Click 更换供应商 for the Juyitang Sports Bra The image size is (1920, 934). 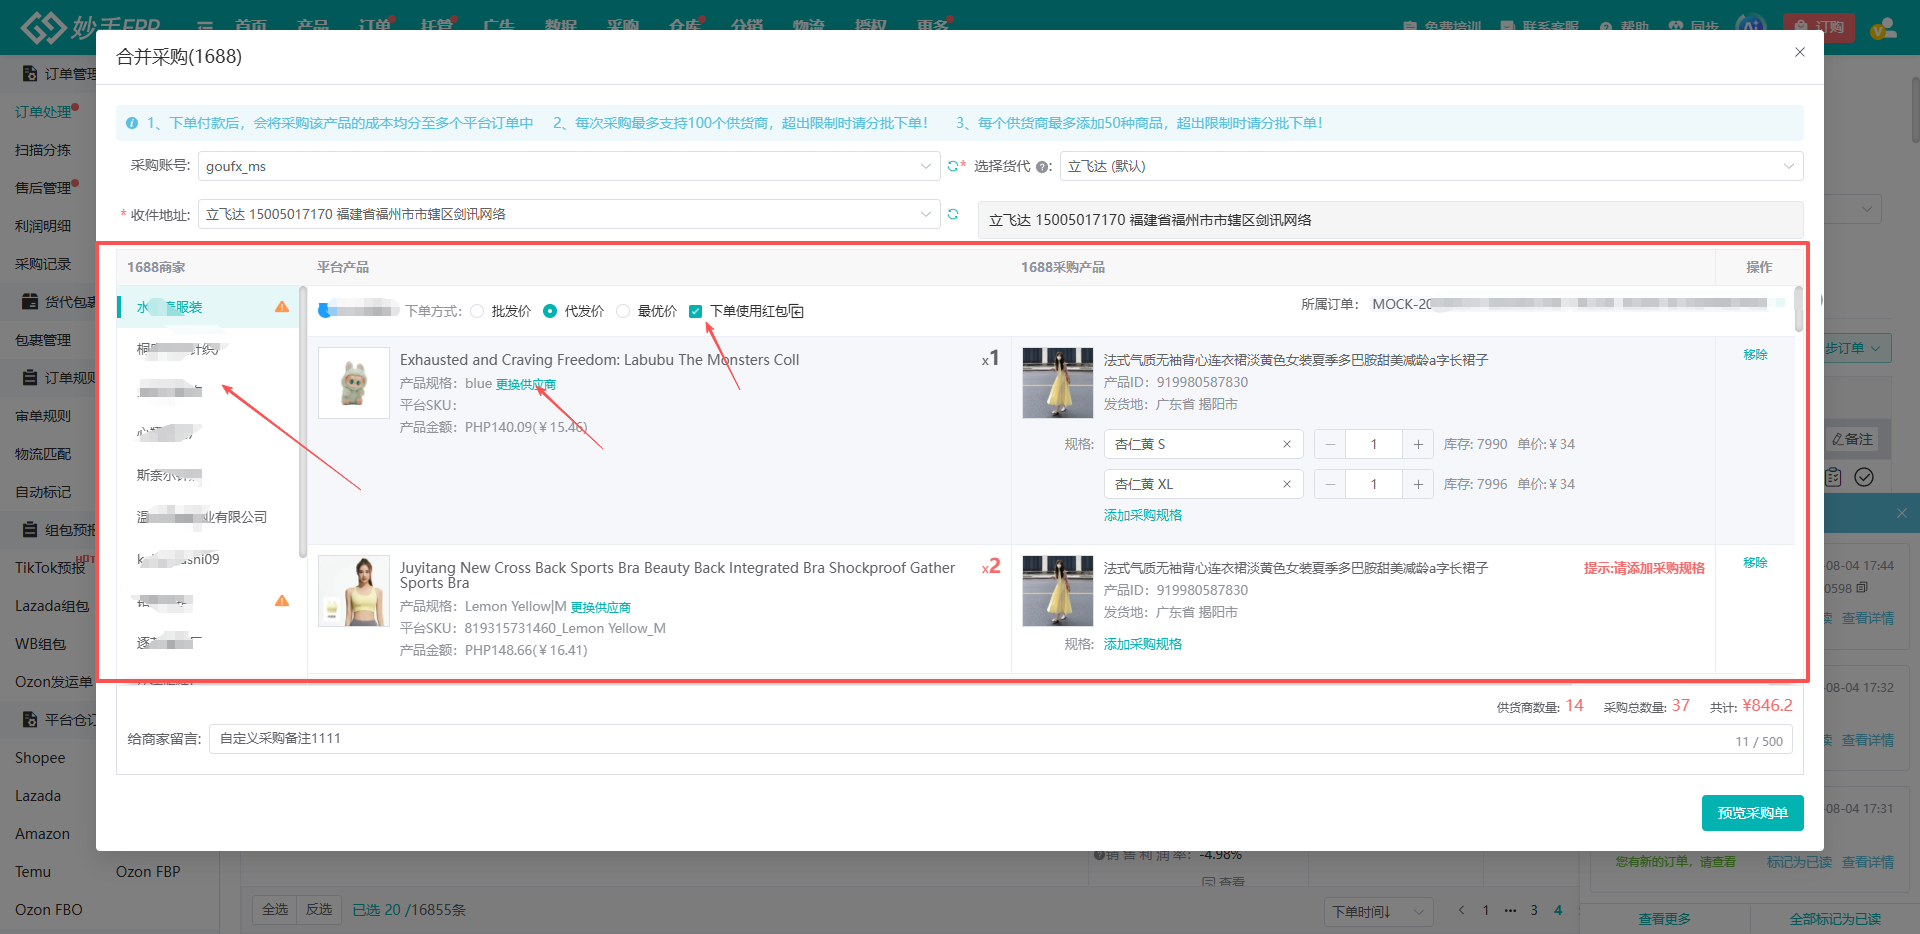[601, 607]
